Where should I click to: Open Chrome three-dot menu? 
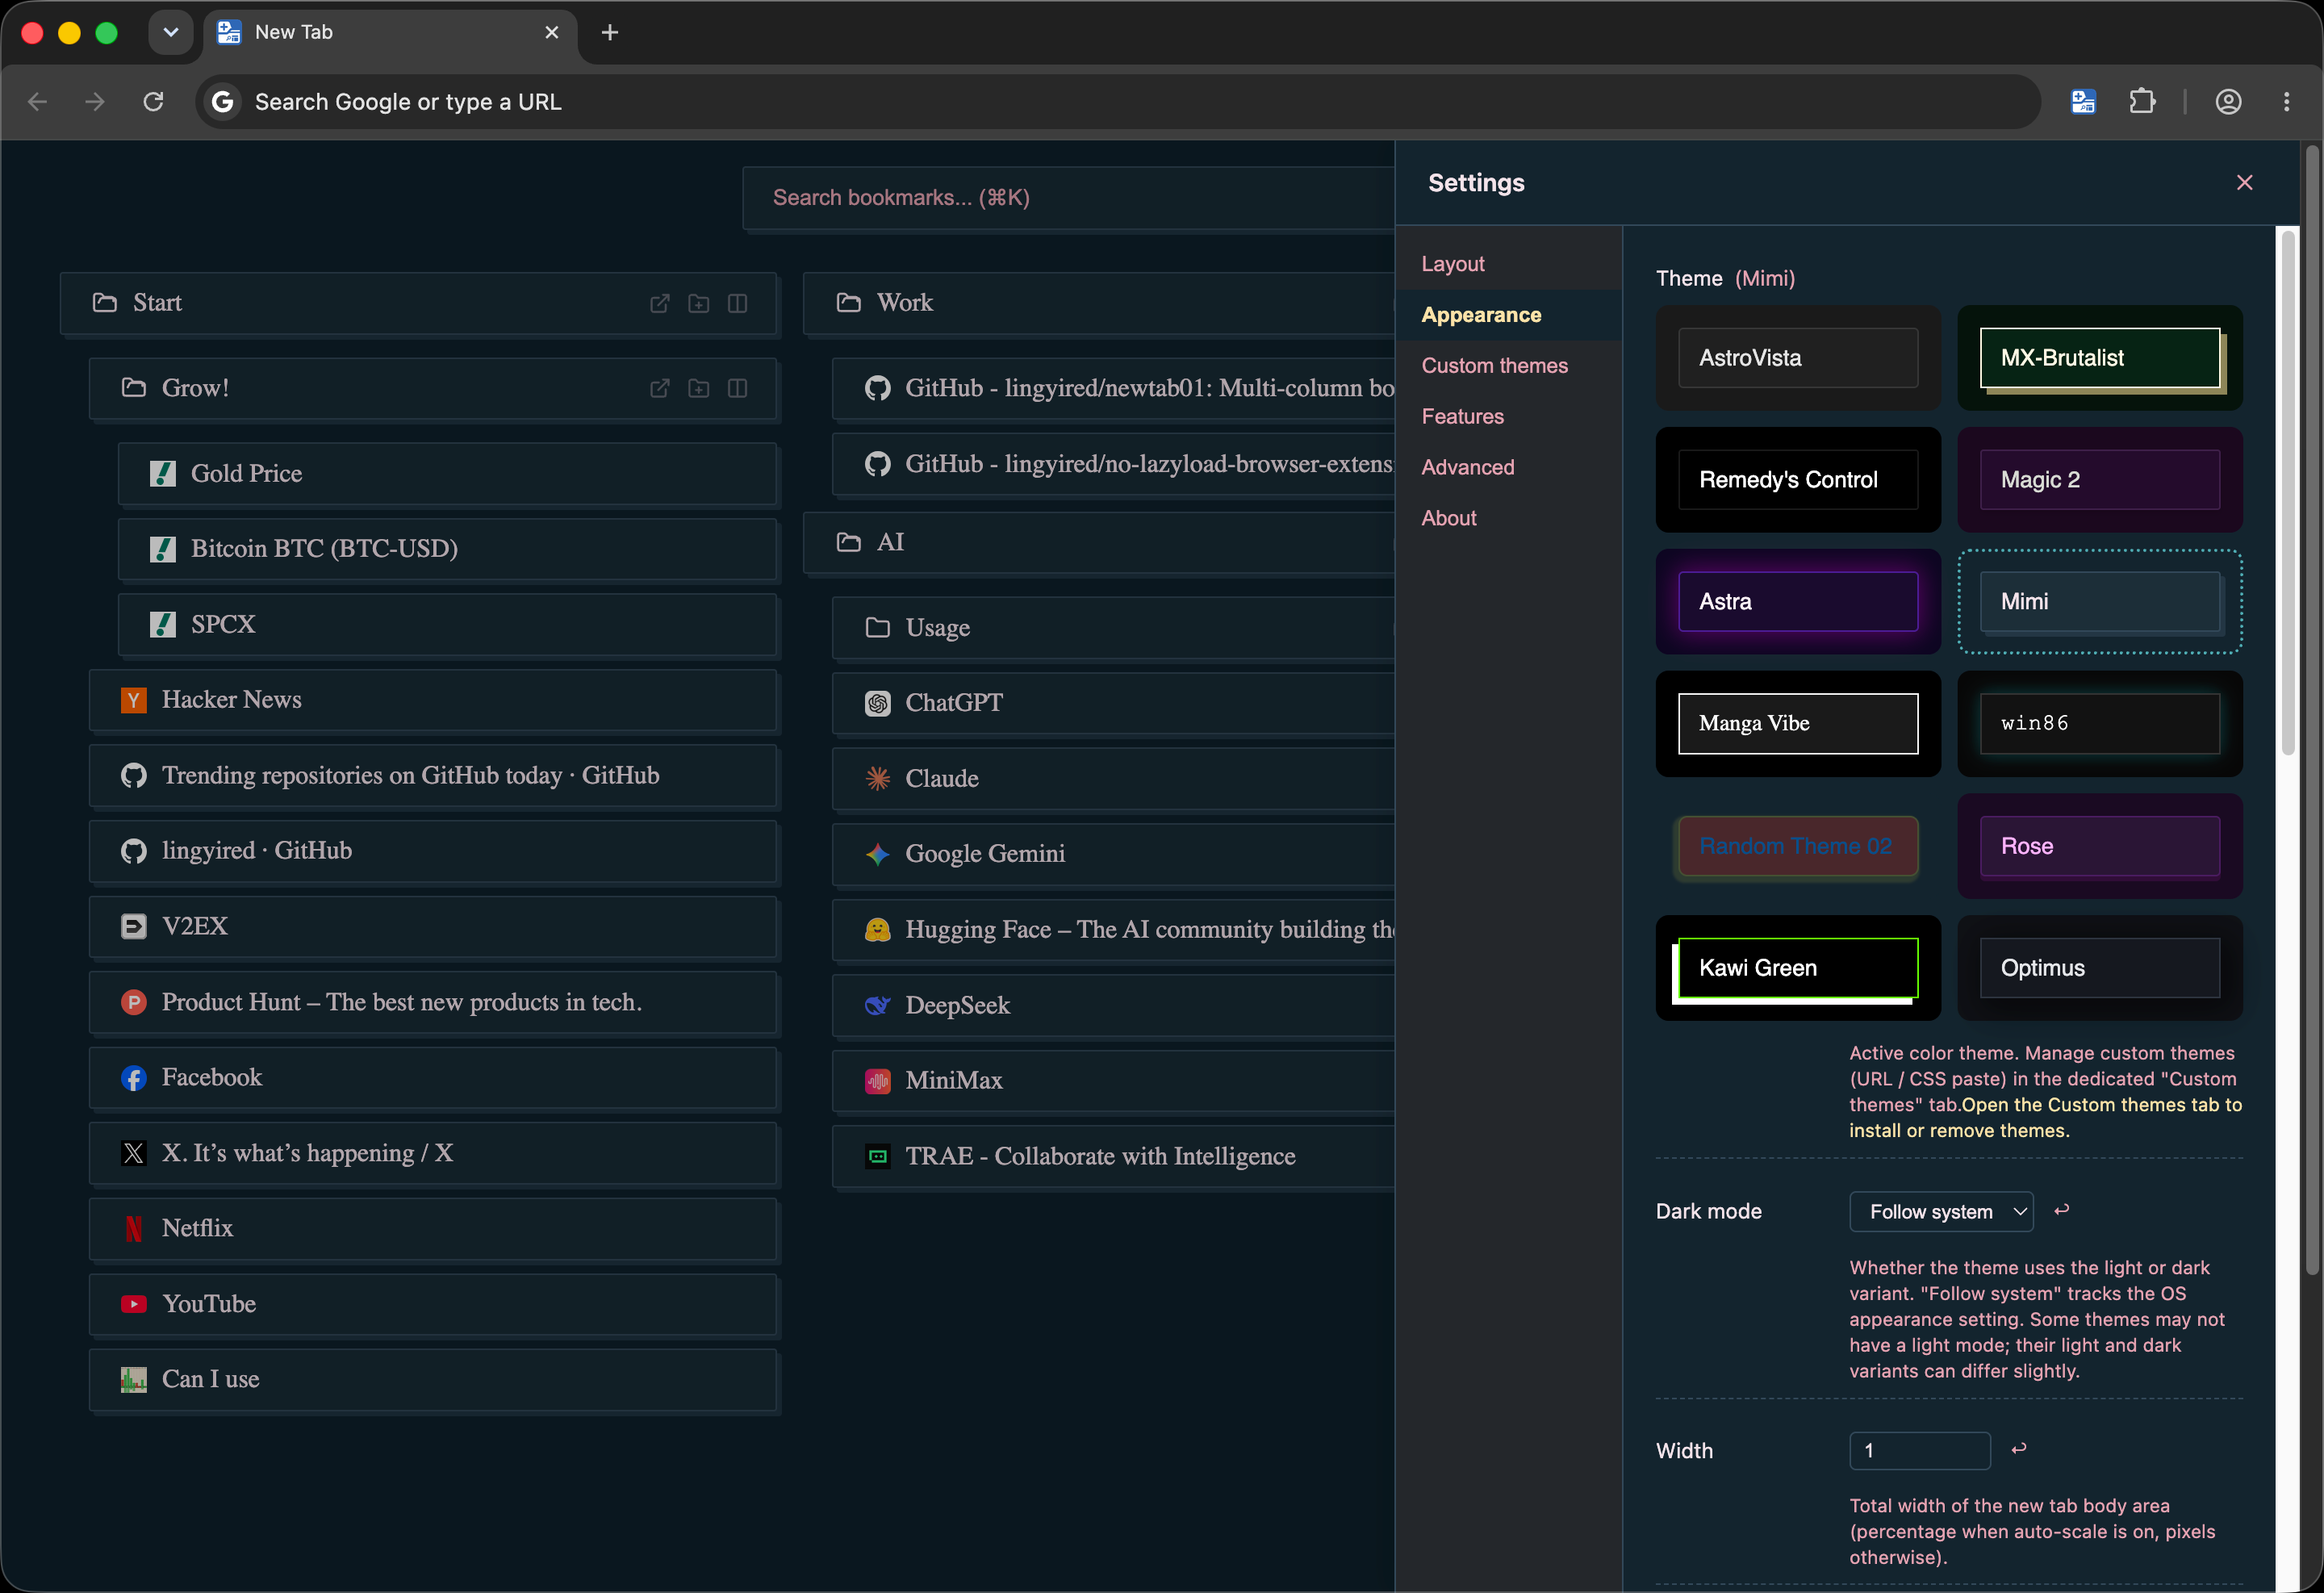coord(2286,101)
